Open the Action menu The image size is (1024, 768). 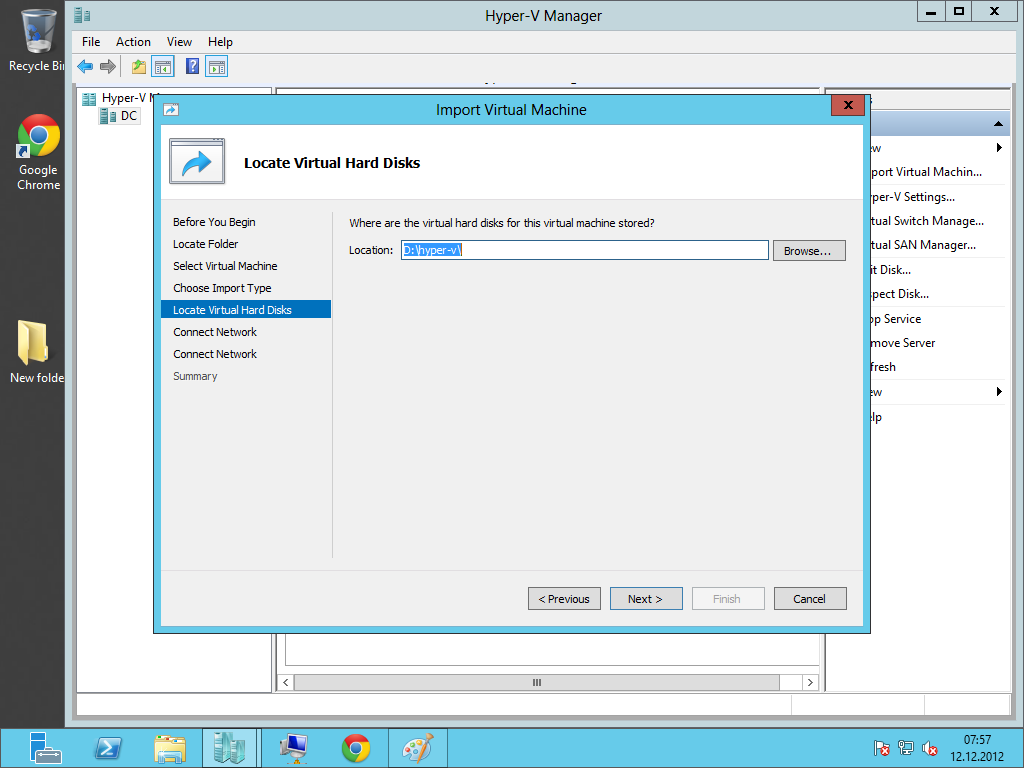[x=133, y=42]
